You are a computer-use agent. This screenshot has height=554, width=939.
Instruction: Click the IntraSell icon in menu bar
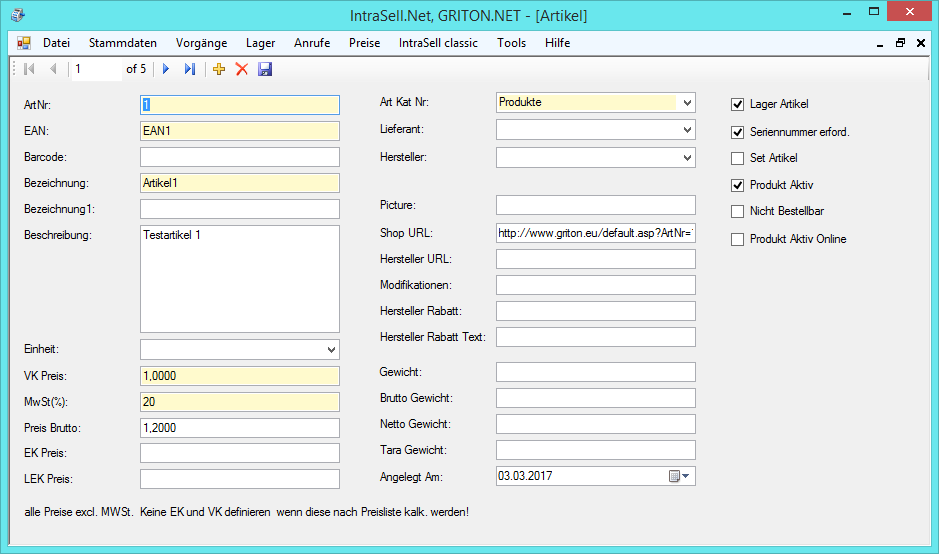coord(24,43)
